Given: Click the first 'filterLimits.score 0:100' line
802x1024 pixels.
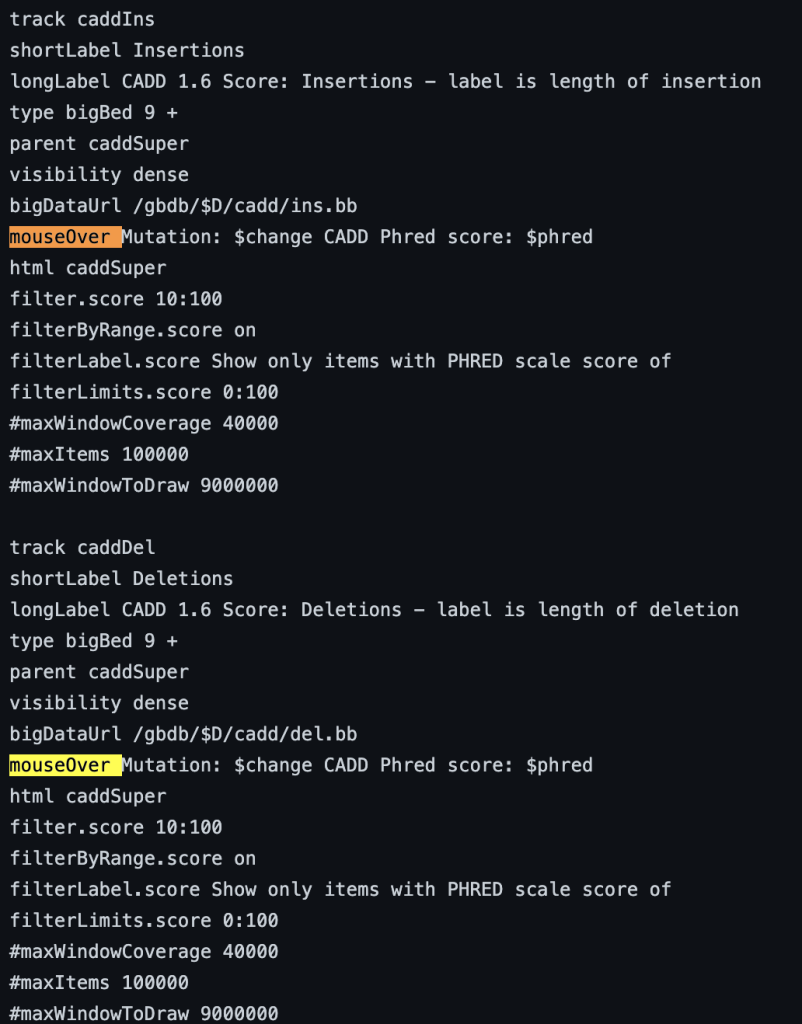Looking at the screenshot, I should tap(144, 392).
